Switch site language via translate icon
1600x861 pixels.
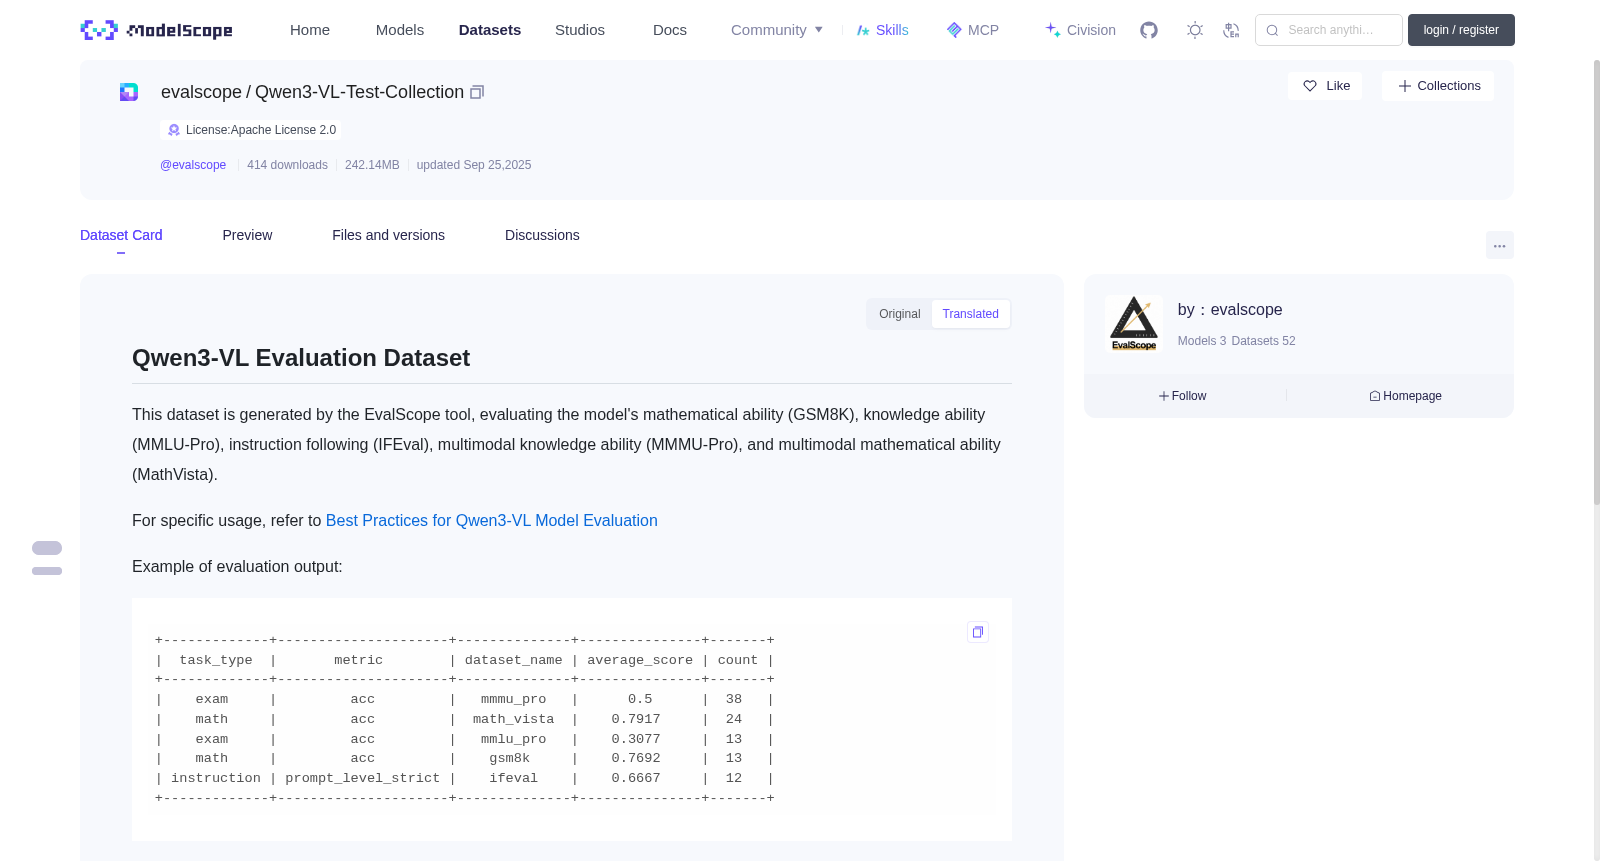click(1232, 30)
